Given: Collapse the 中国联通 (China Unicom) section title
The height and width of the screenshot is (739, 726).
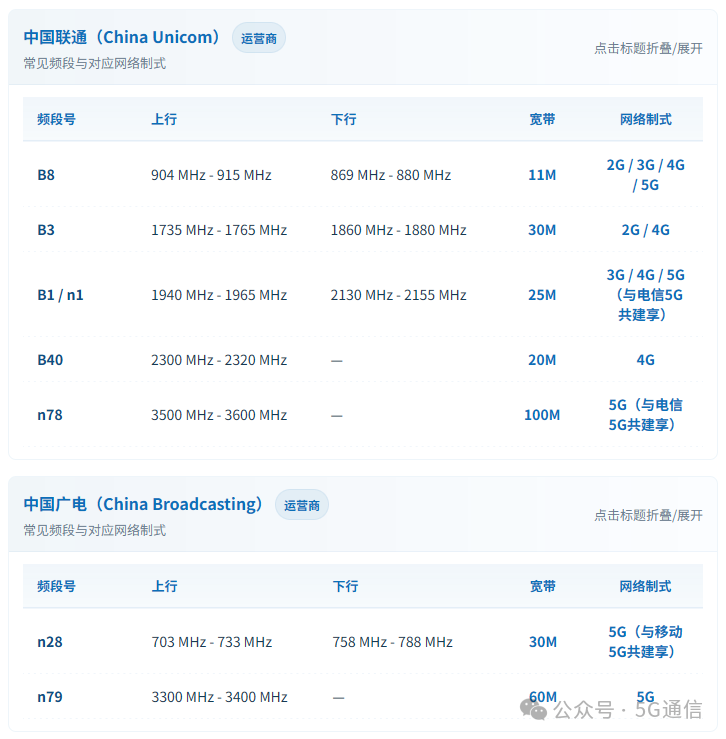Looking at the screenshot, I should click(122, 37).
